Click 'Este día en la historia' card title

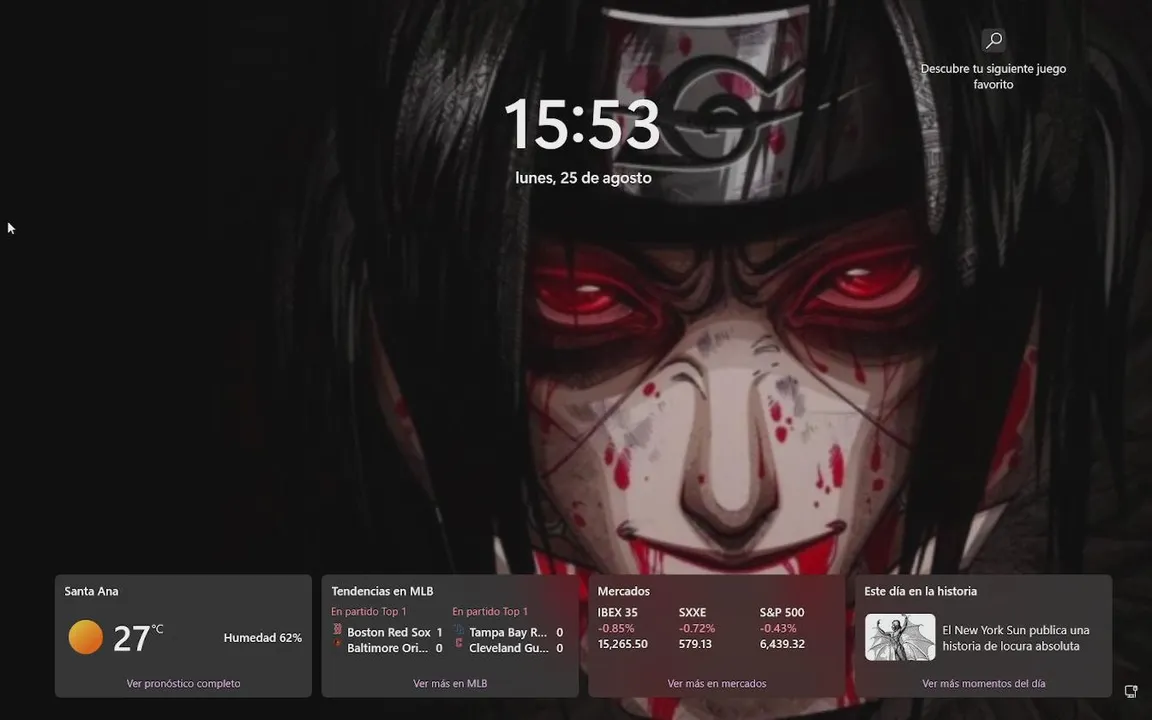[920, 591]
